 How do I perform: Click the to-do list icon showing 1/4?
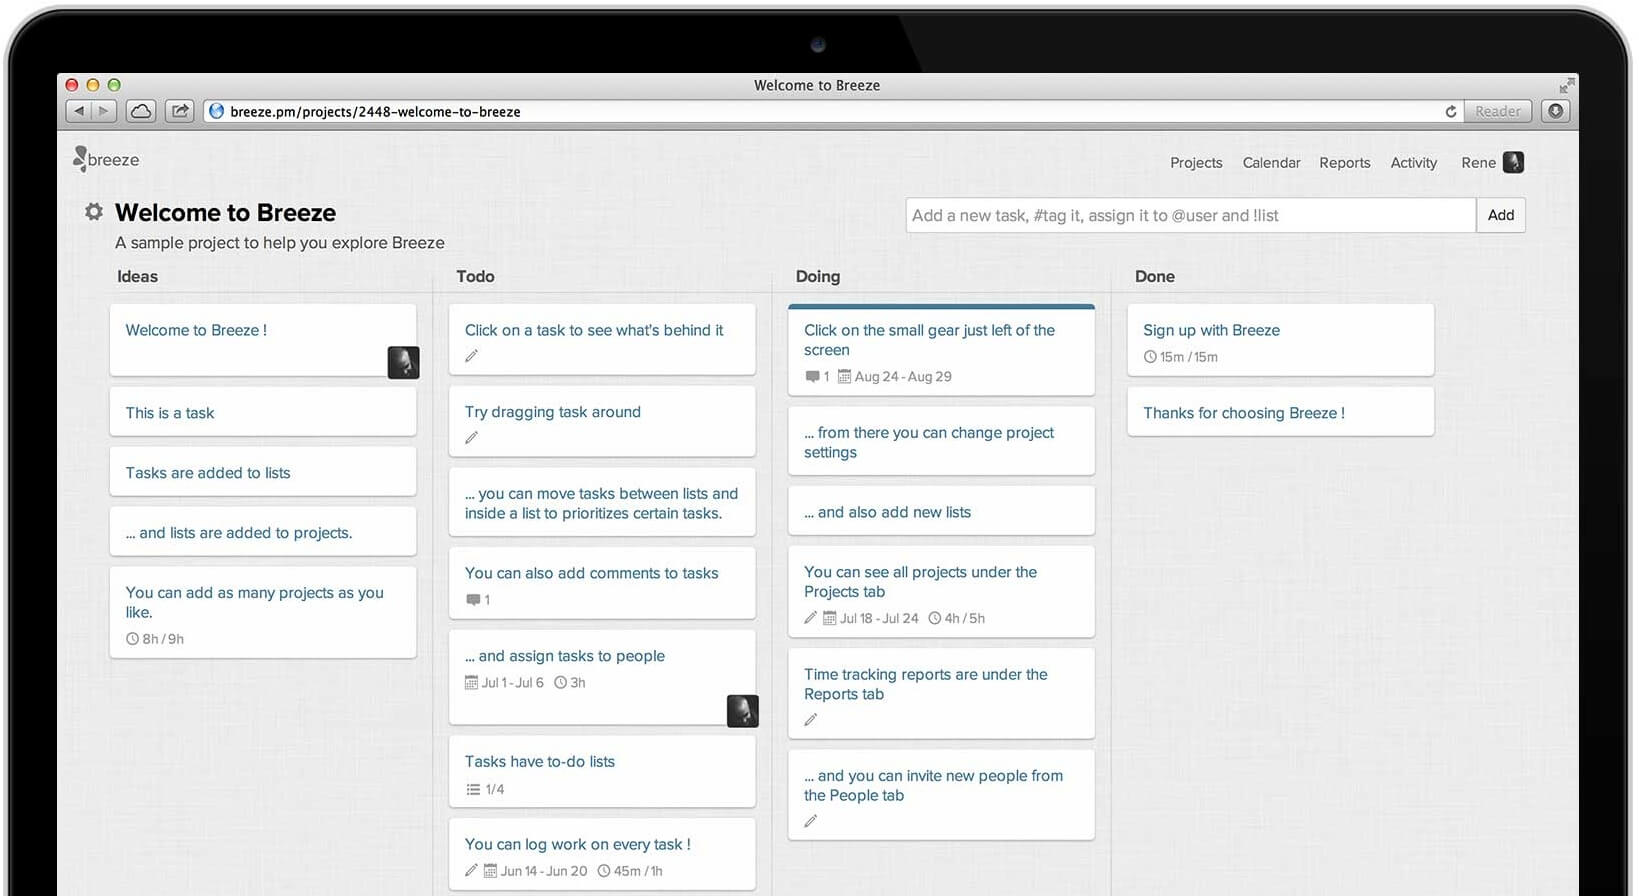click(x=473, y=789)
